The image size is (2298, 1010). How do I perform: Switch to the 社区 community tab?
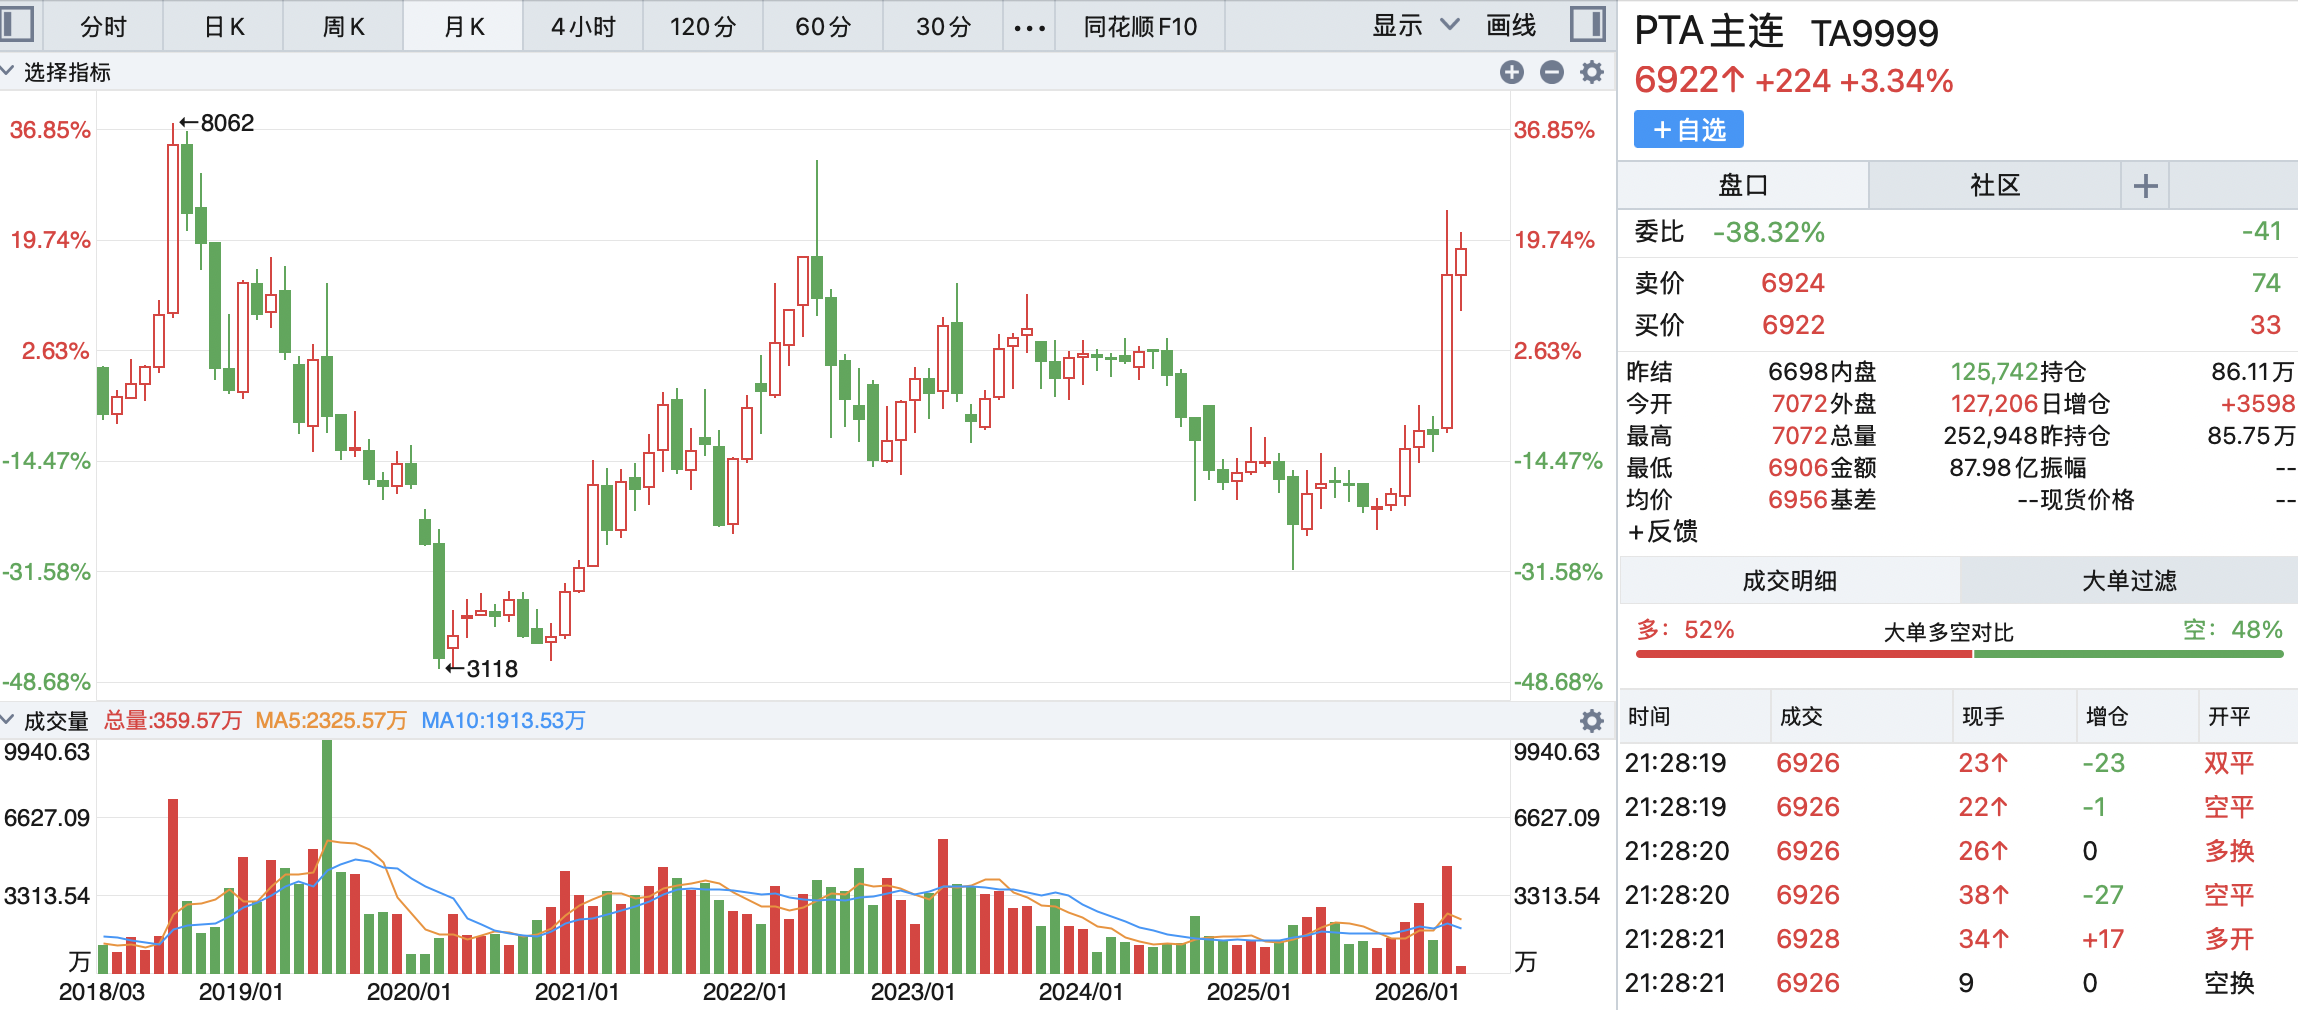(x=1994, y=186)
